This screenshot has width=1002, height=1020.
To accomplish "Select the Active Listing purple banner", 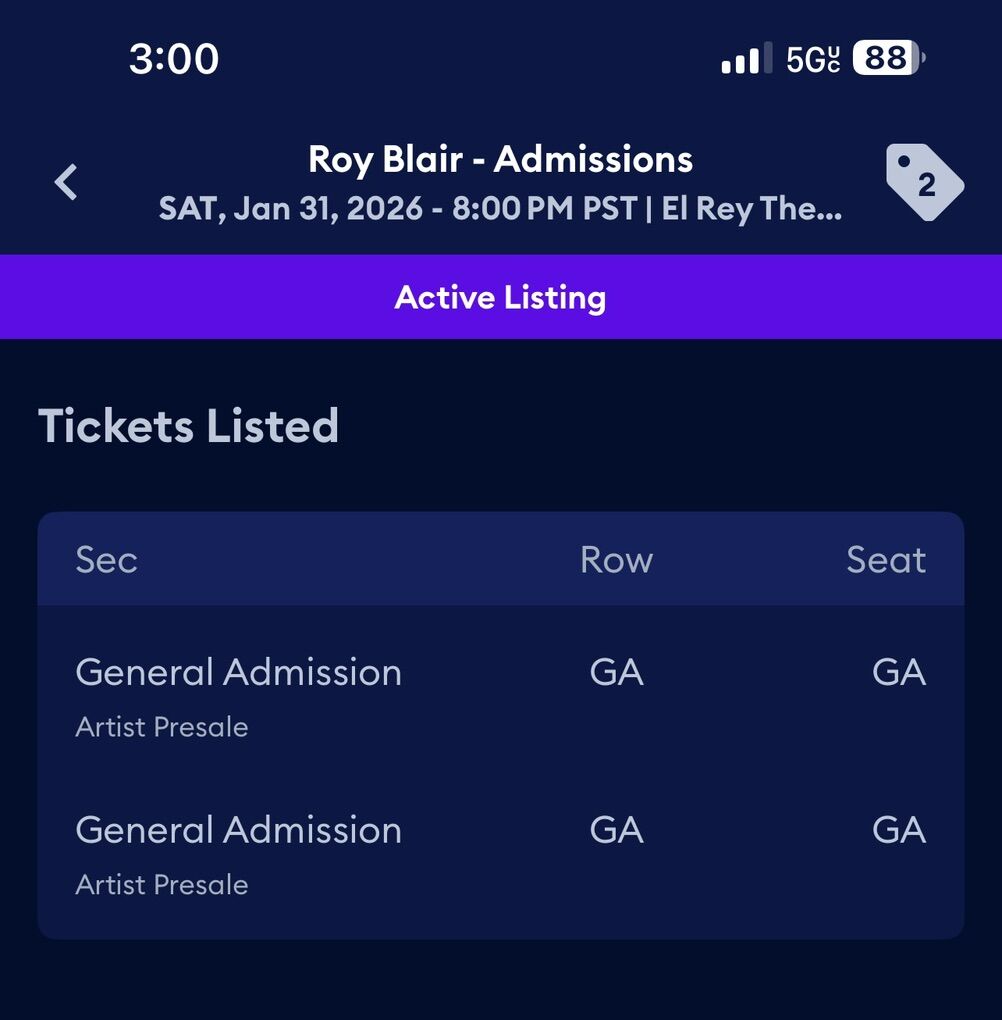I will click(501, 297).
